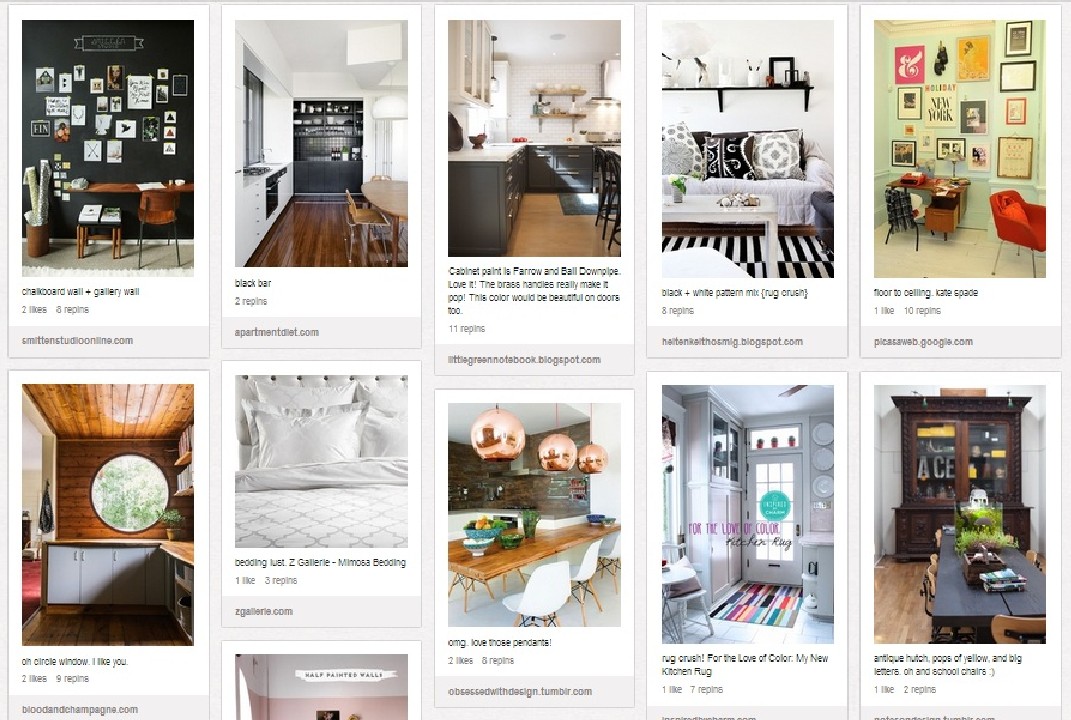Open the chalkboard wall gallery pin image

pos(108,148)
